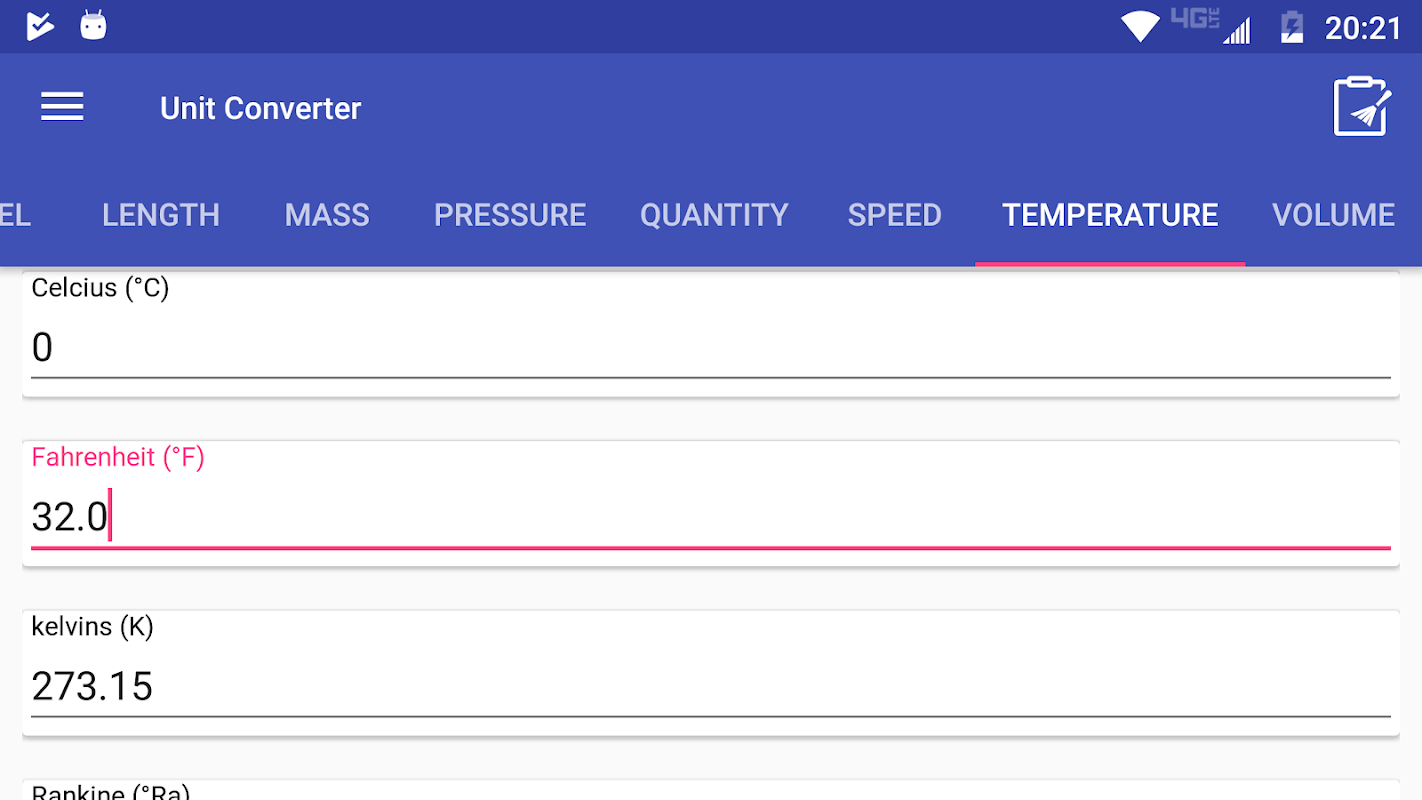The image size is (1422, 800).
Task: Tap the Wi-Fi status icon
Action: (x=1139, y=27)
